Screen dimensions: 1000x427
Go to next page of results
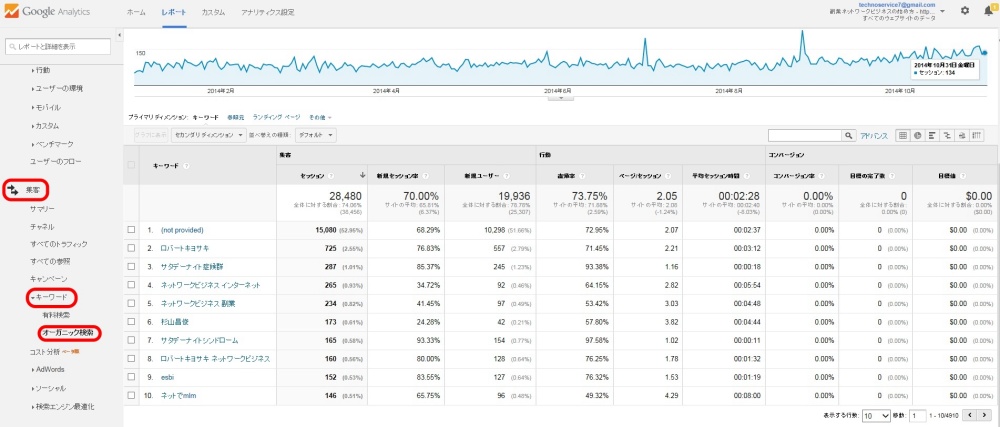pos(984,415)
